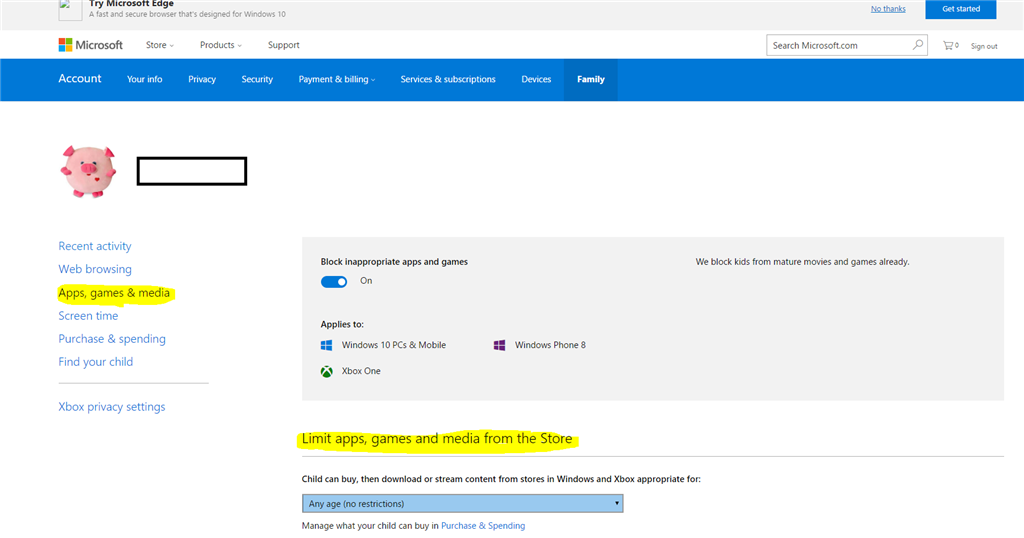Image resolution: width=1024 pixels, height=538 pixels.
Task: Turn off Block inappropriate apps toggle
Action: [334, 281]
